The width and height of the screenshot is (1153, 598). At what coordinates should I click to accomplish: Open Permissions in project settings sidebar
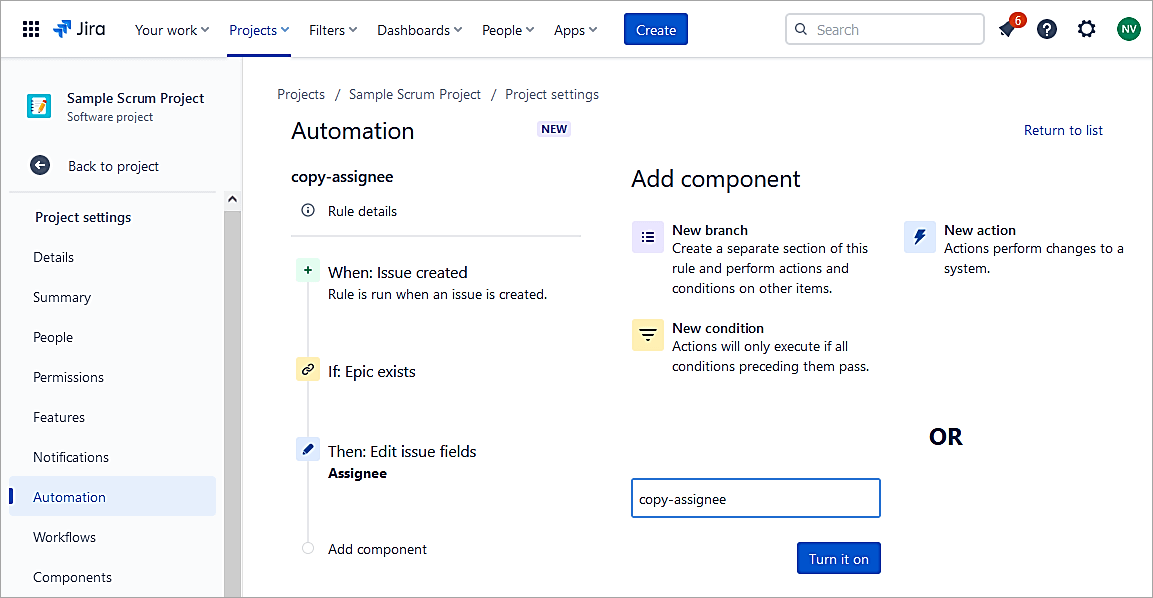click(x=68, y=377)
